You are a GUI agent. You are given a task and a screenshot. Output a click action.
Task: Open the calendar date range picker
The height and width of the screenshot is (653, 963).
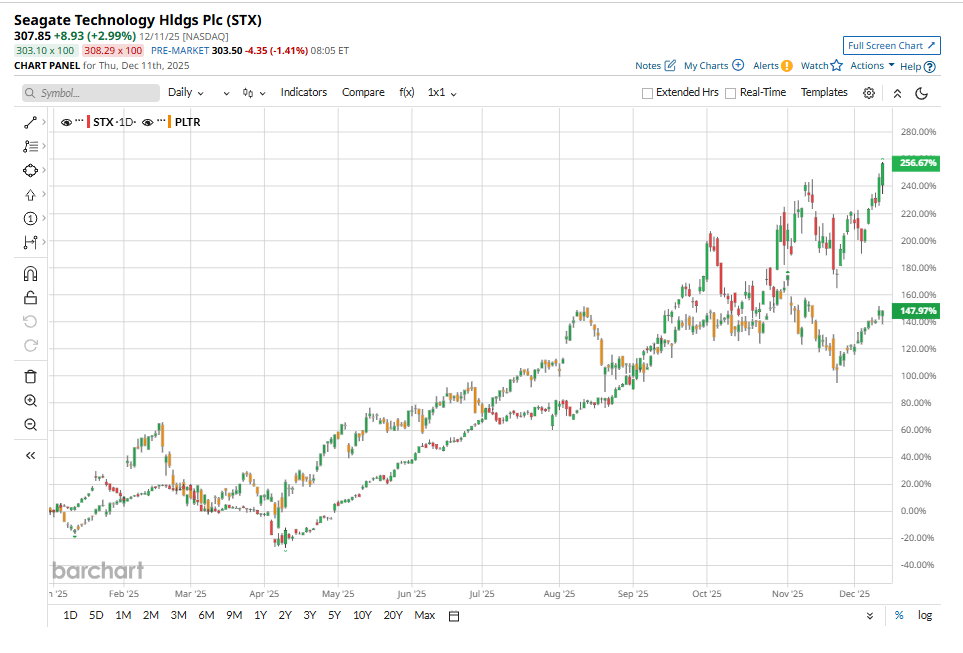(x=453, y=616)
